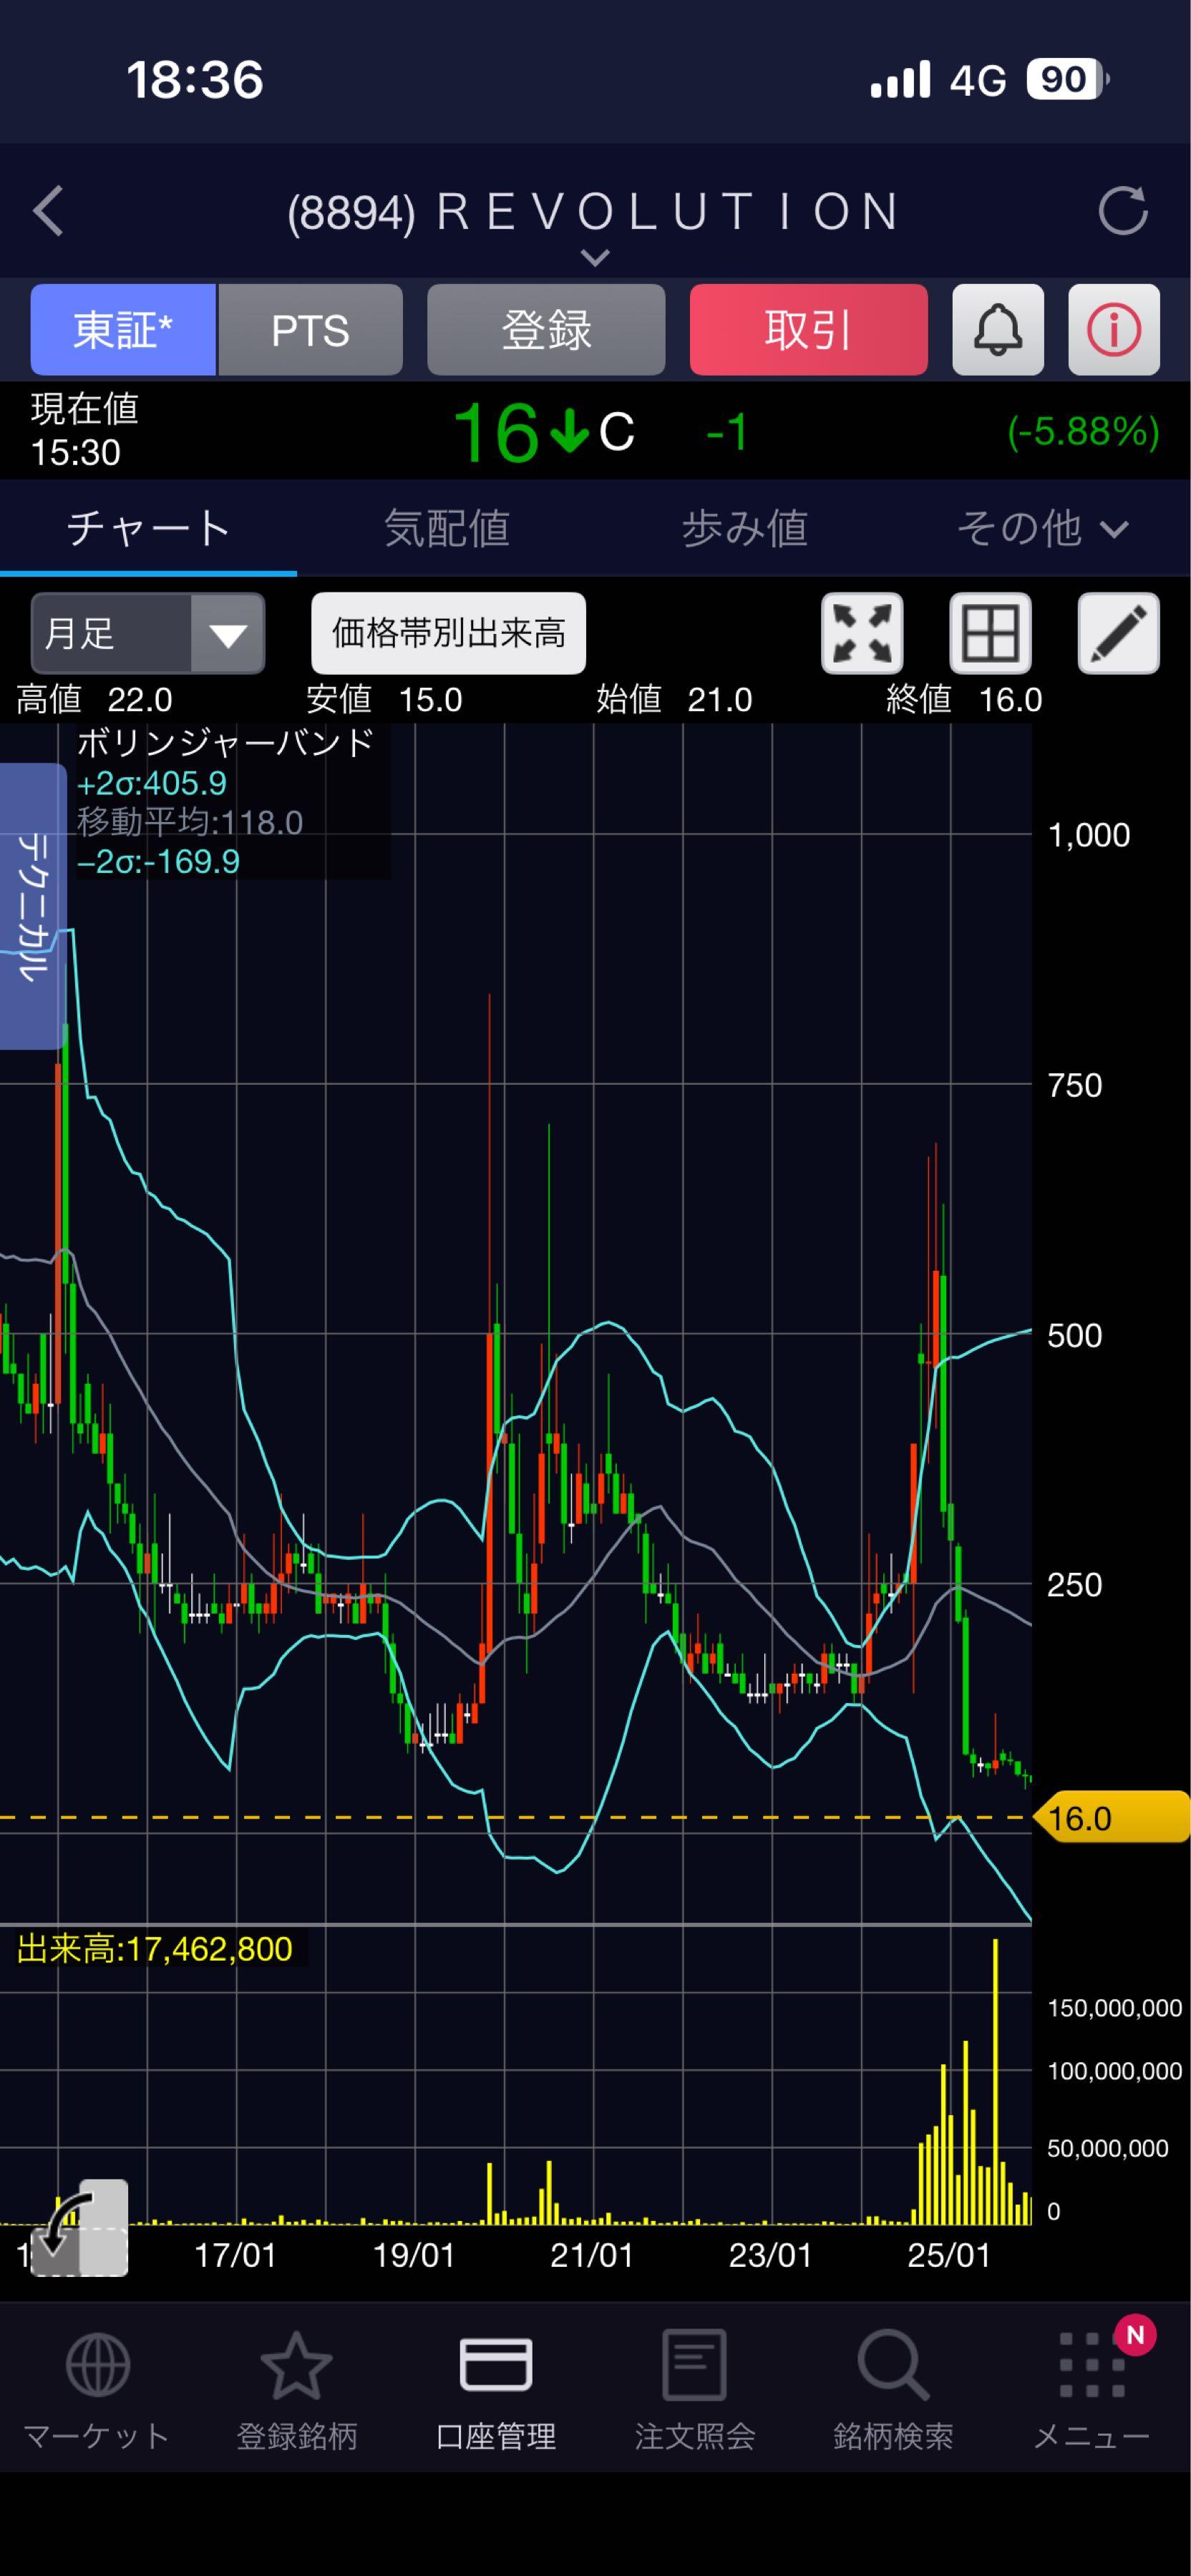Tap the red 取引 button
The width and height of the screenshot is (1191, 2576).
(808, 330)
